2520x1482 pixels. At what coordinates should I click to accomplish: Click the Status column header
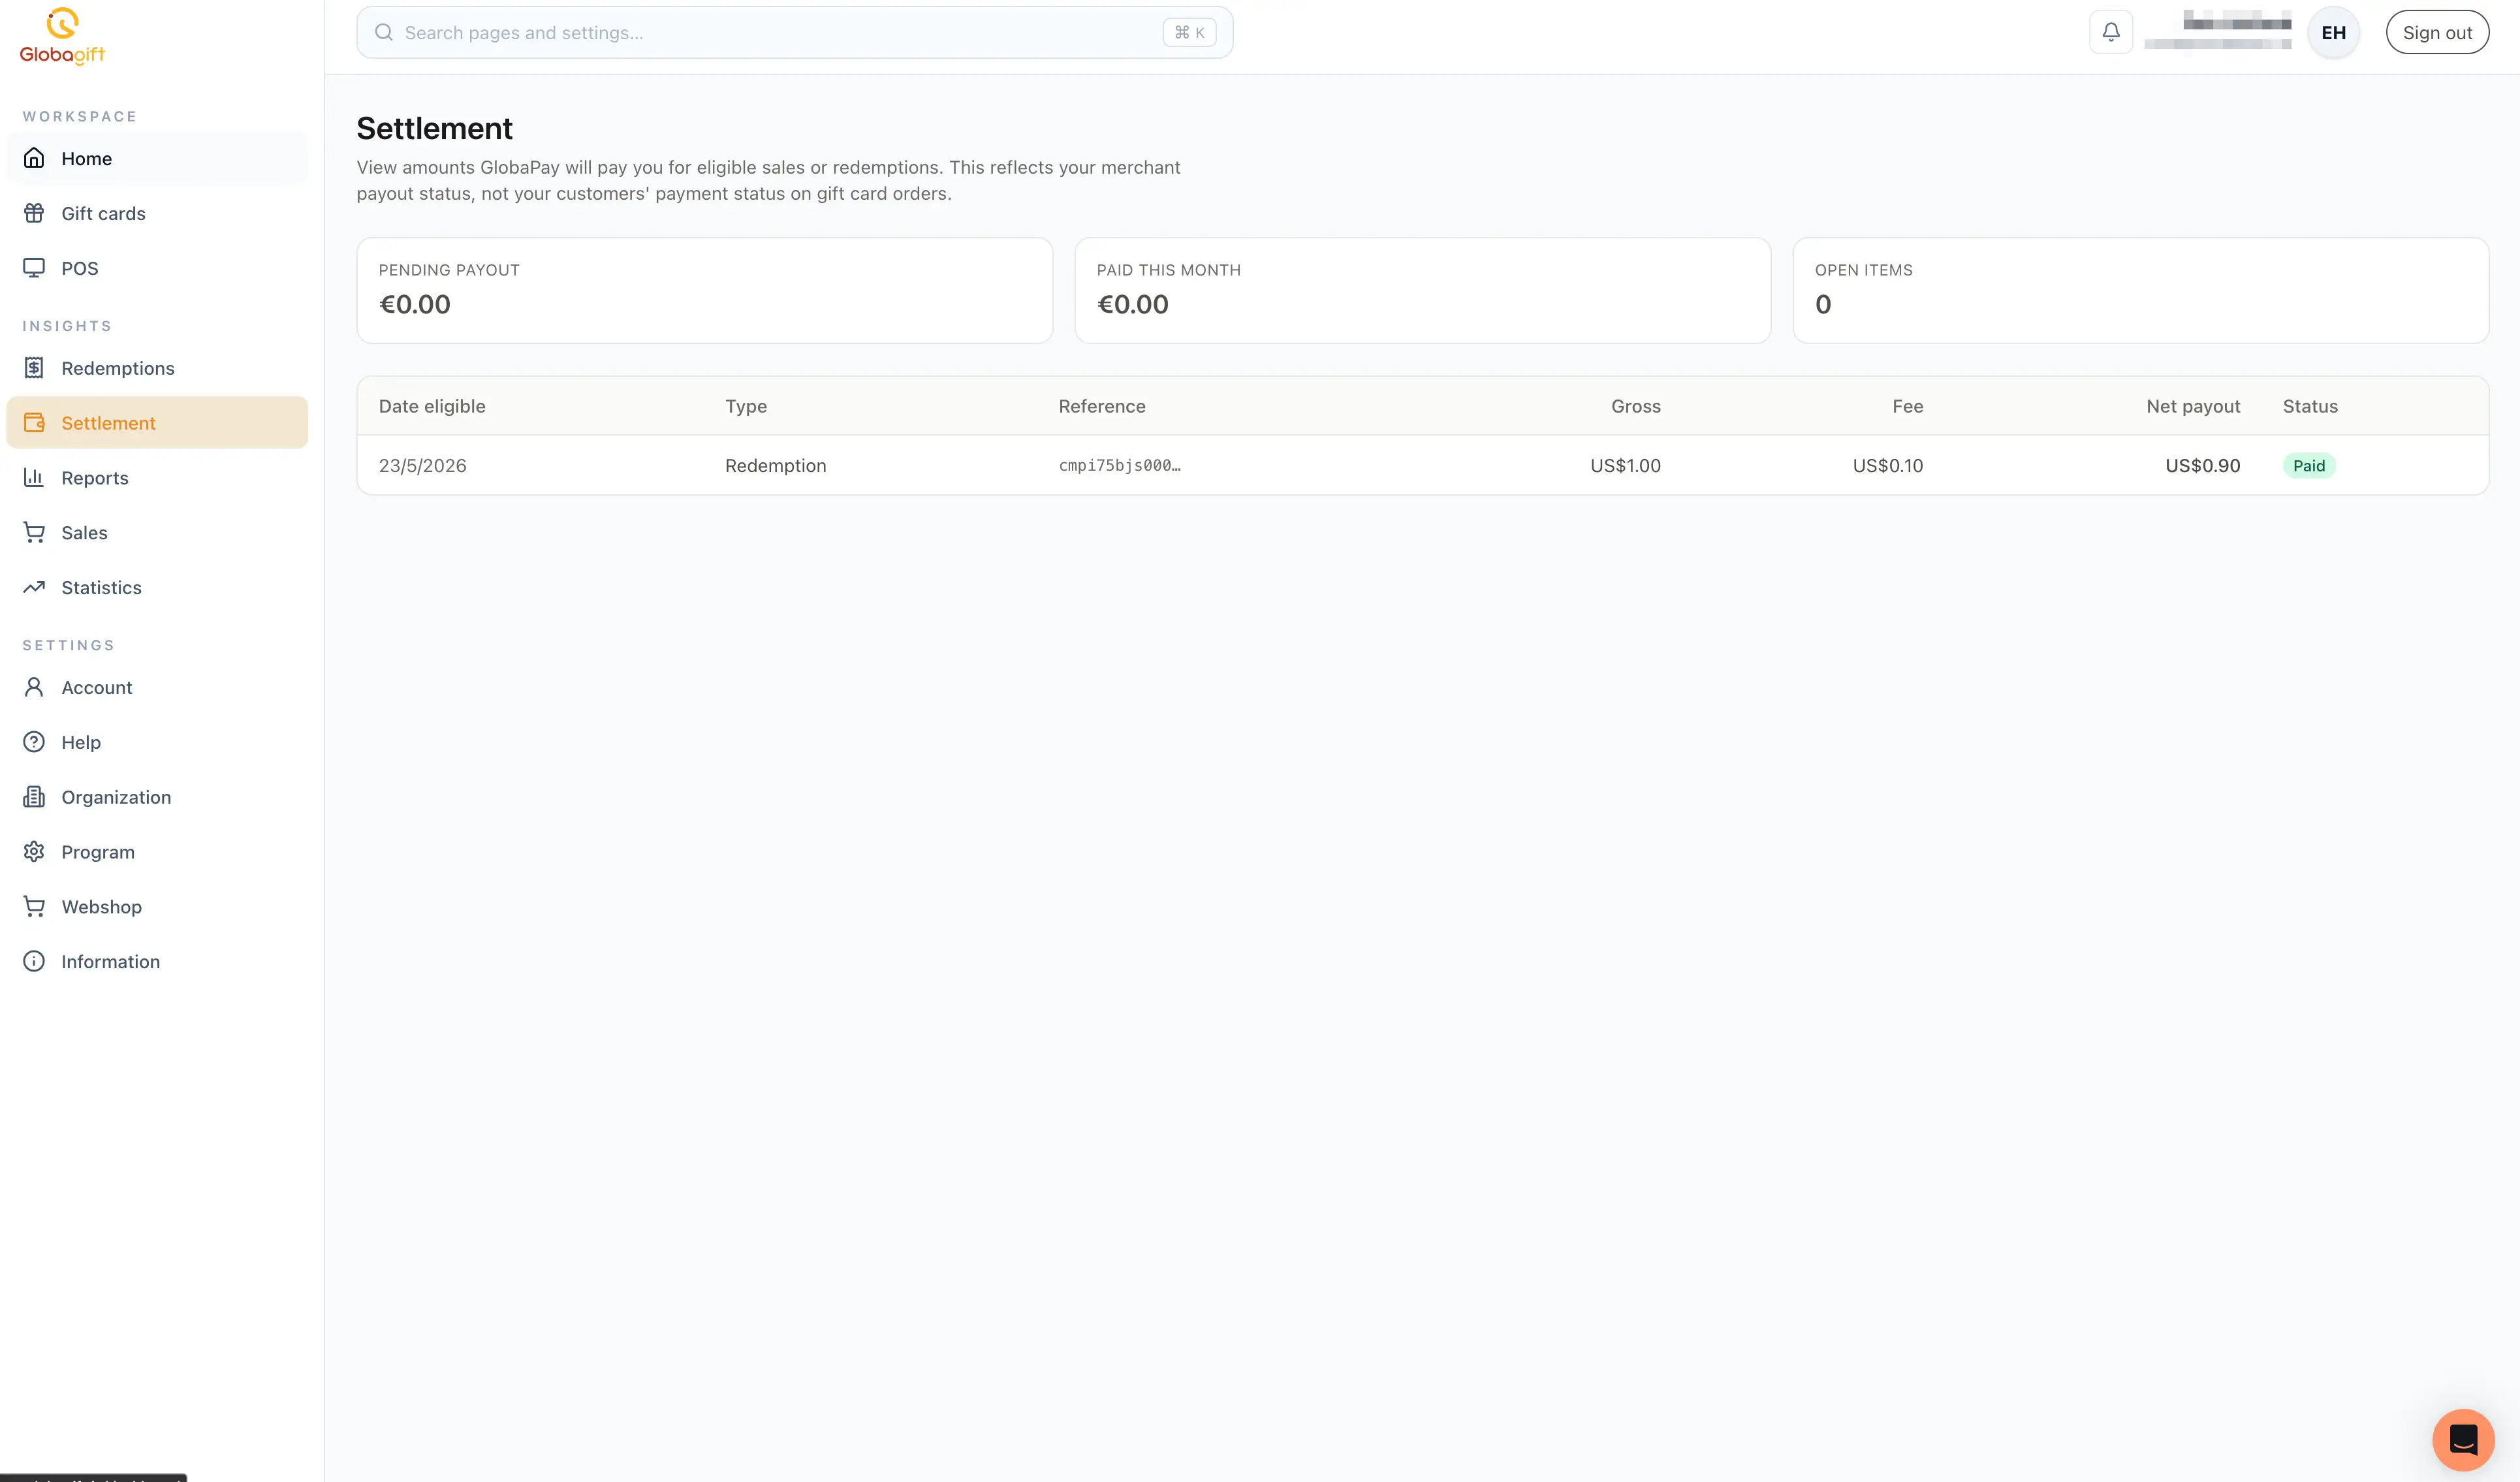click(2310, 406)
